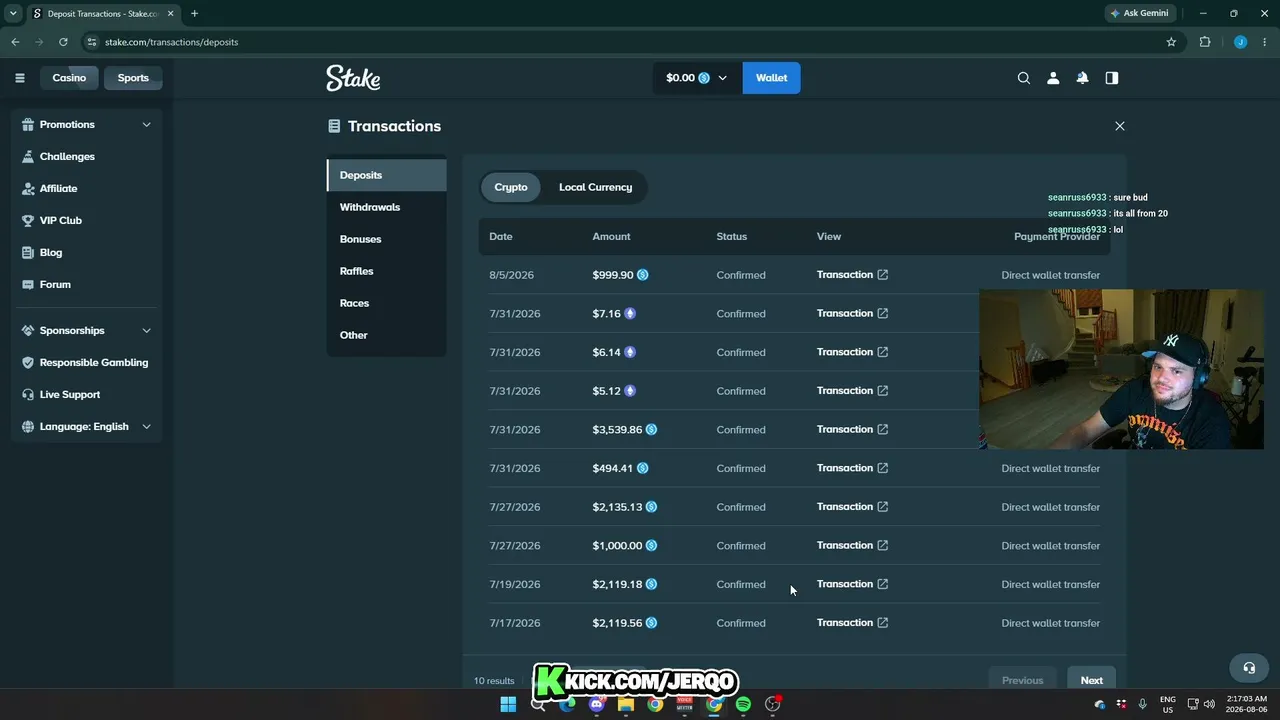Click the streamer webcam overlay
Image resolution: width=1280 pixels, height=720 pixels.
coord(1121,369)
